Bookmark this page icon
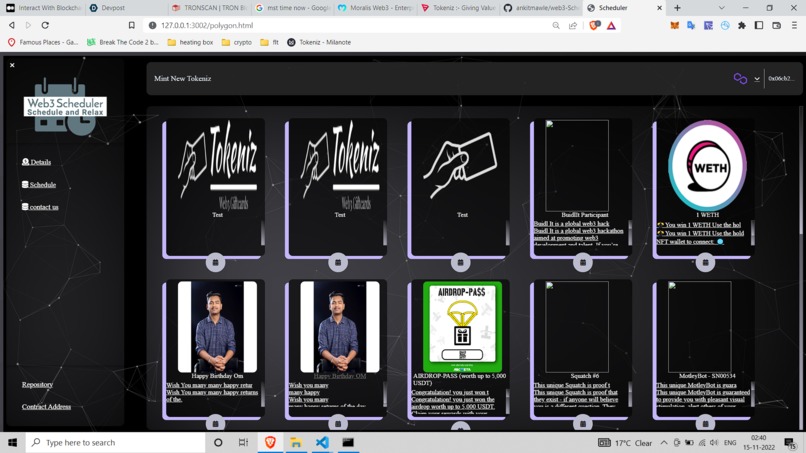806x453 pixels. [132, 25]
